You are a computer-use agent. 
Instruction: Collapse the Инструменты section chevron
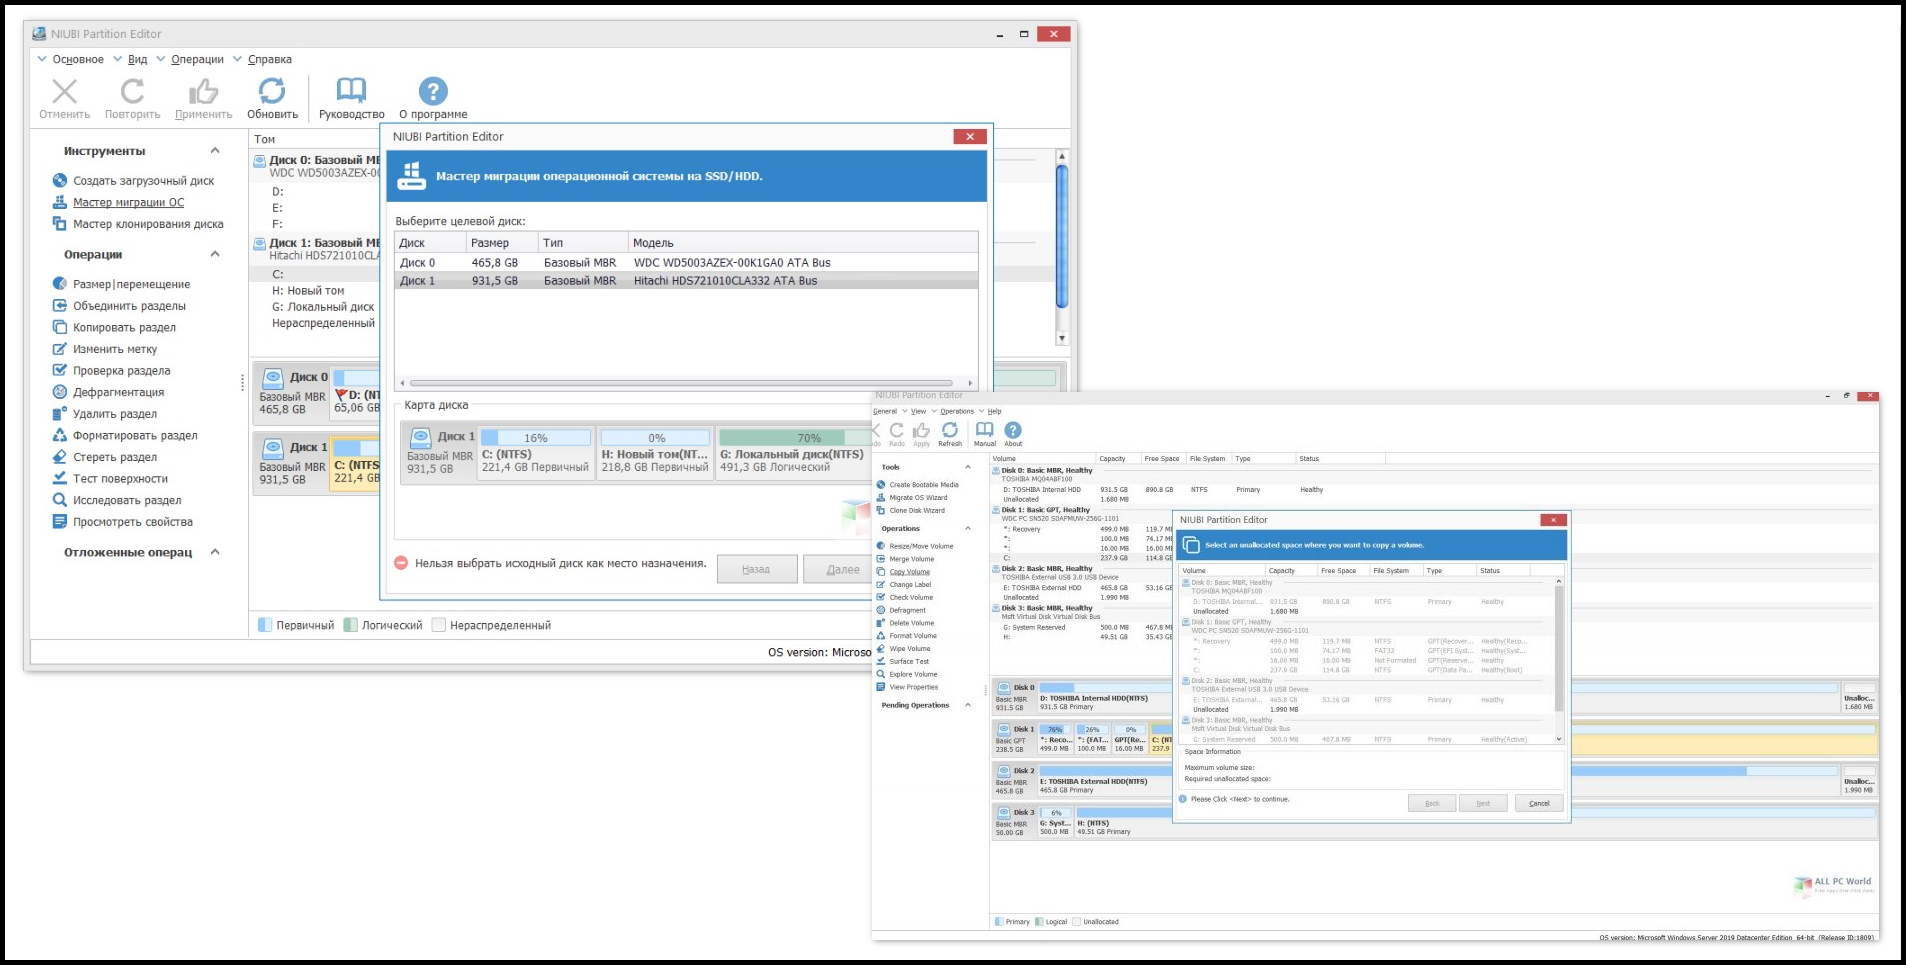click(x=215, y=151)
